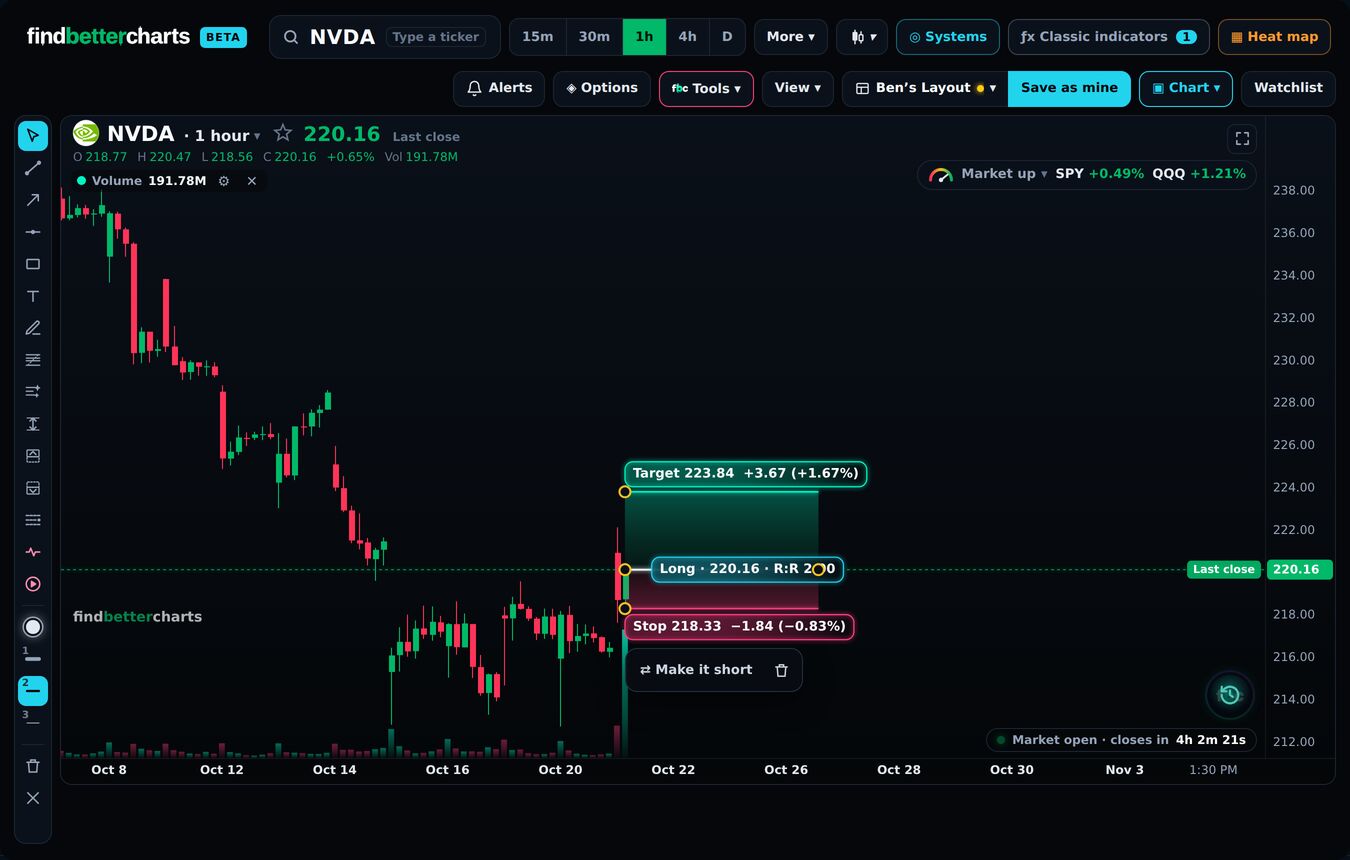Click the pink heartbeat pulse tool icon
The width and height of the screenshot is (1350, 860).
[x=33, y=552]
